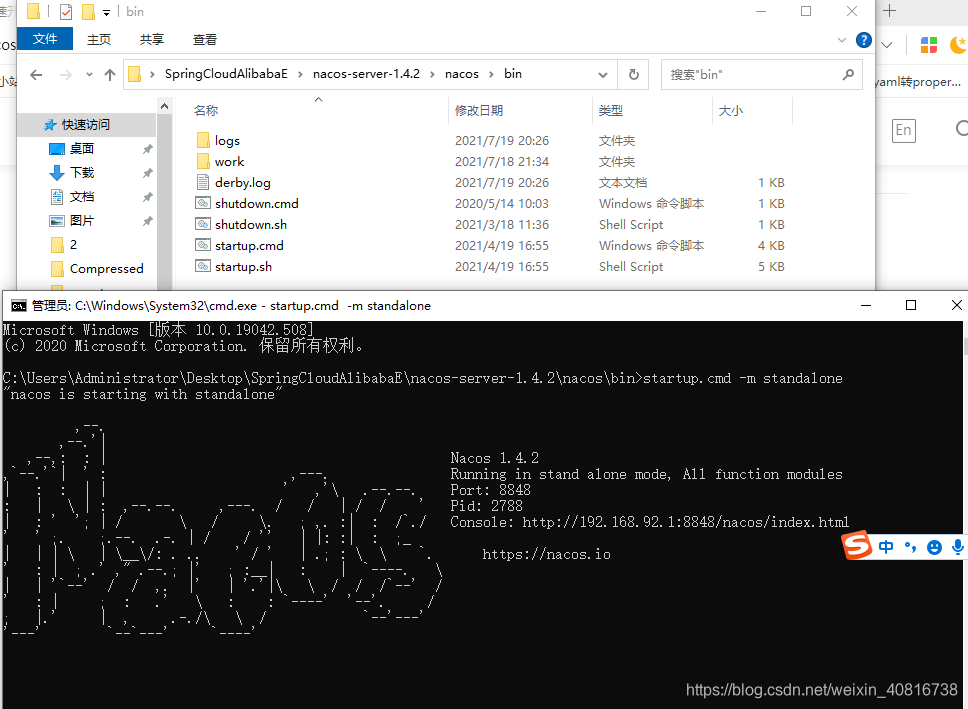Screen dimensions: 968x709
Task: Click the cmd window vertical scrollbar
Action: pos(965,514)
